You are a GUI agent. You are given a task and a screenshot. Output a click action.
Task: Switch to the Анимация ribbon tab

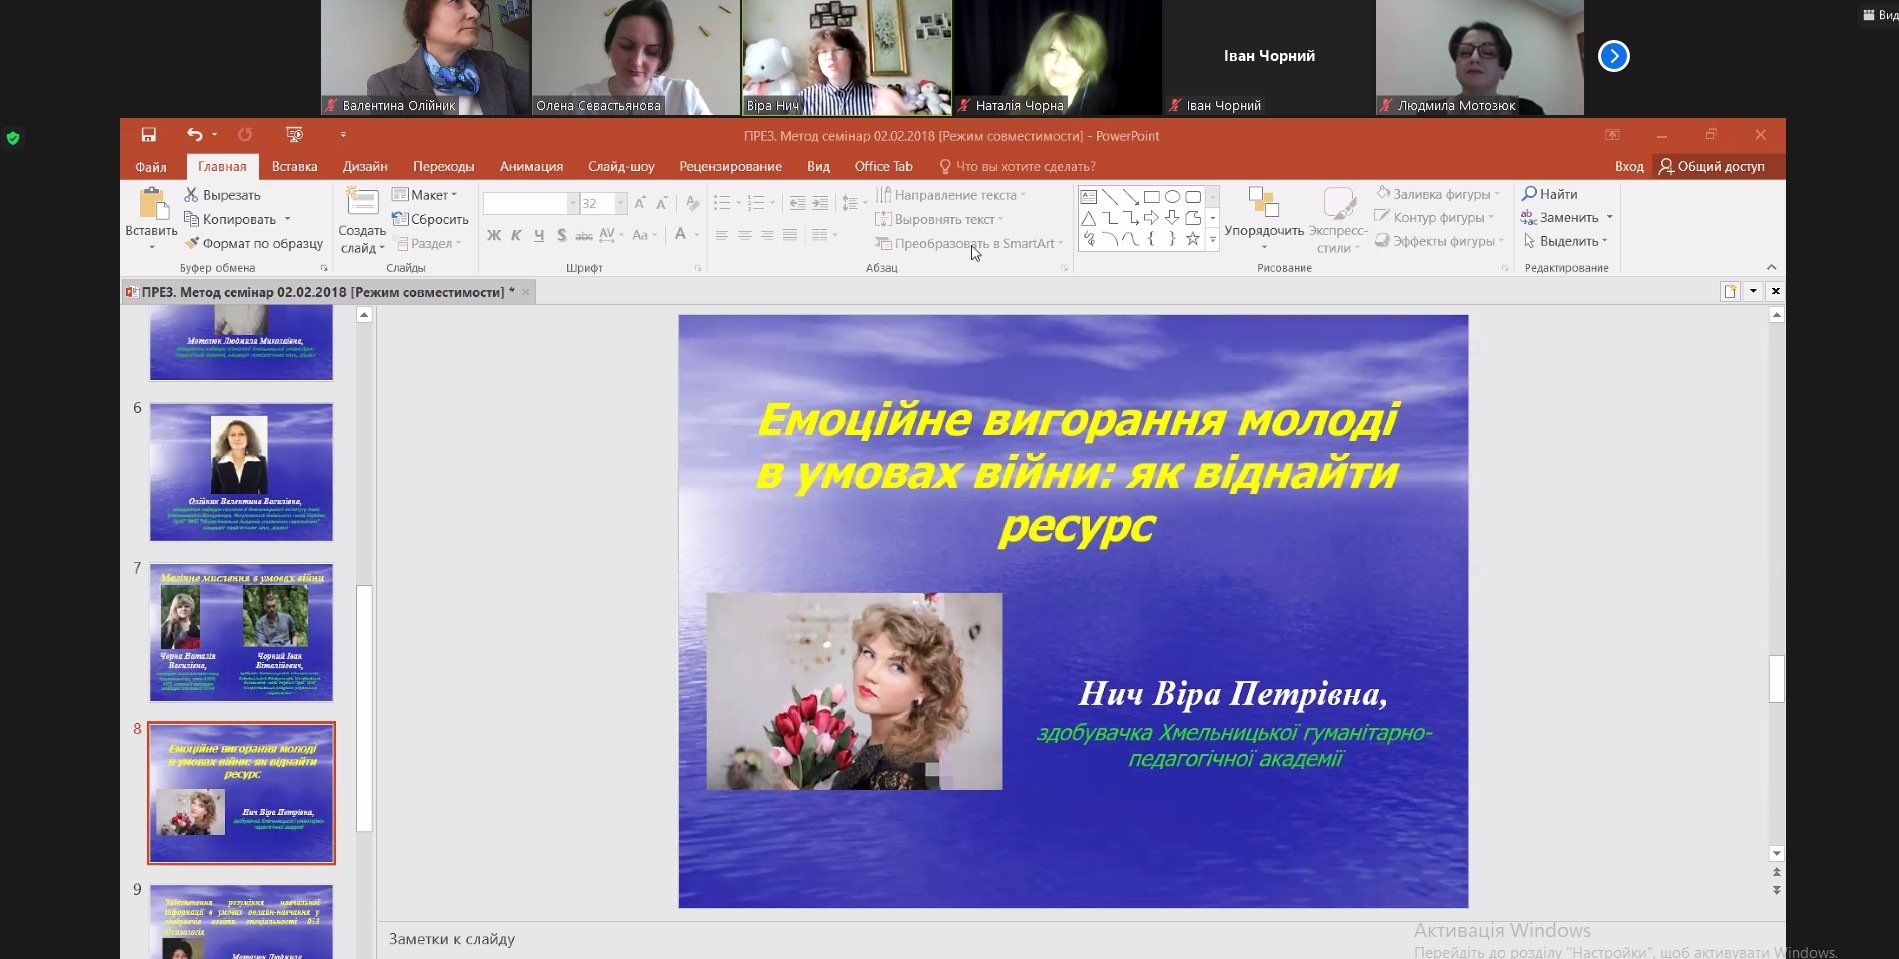coord(531,167)
